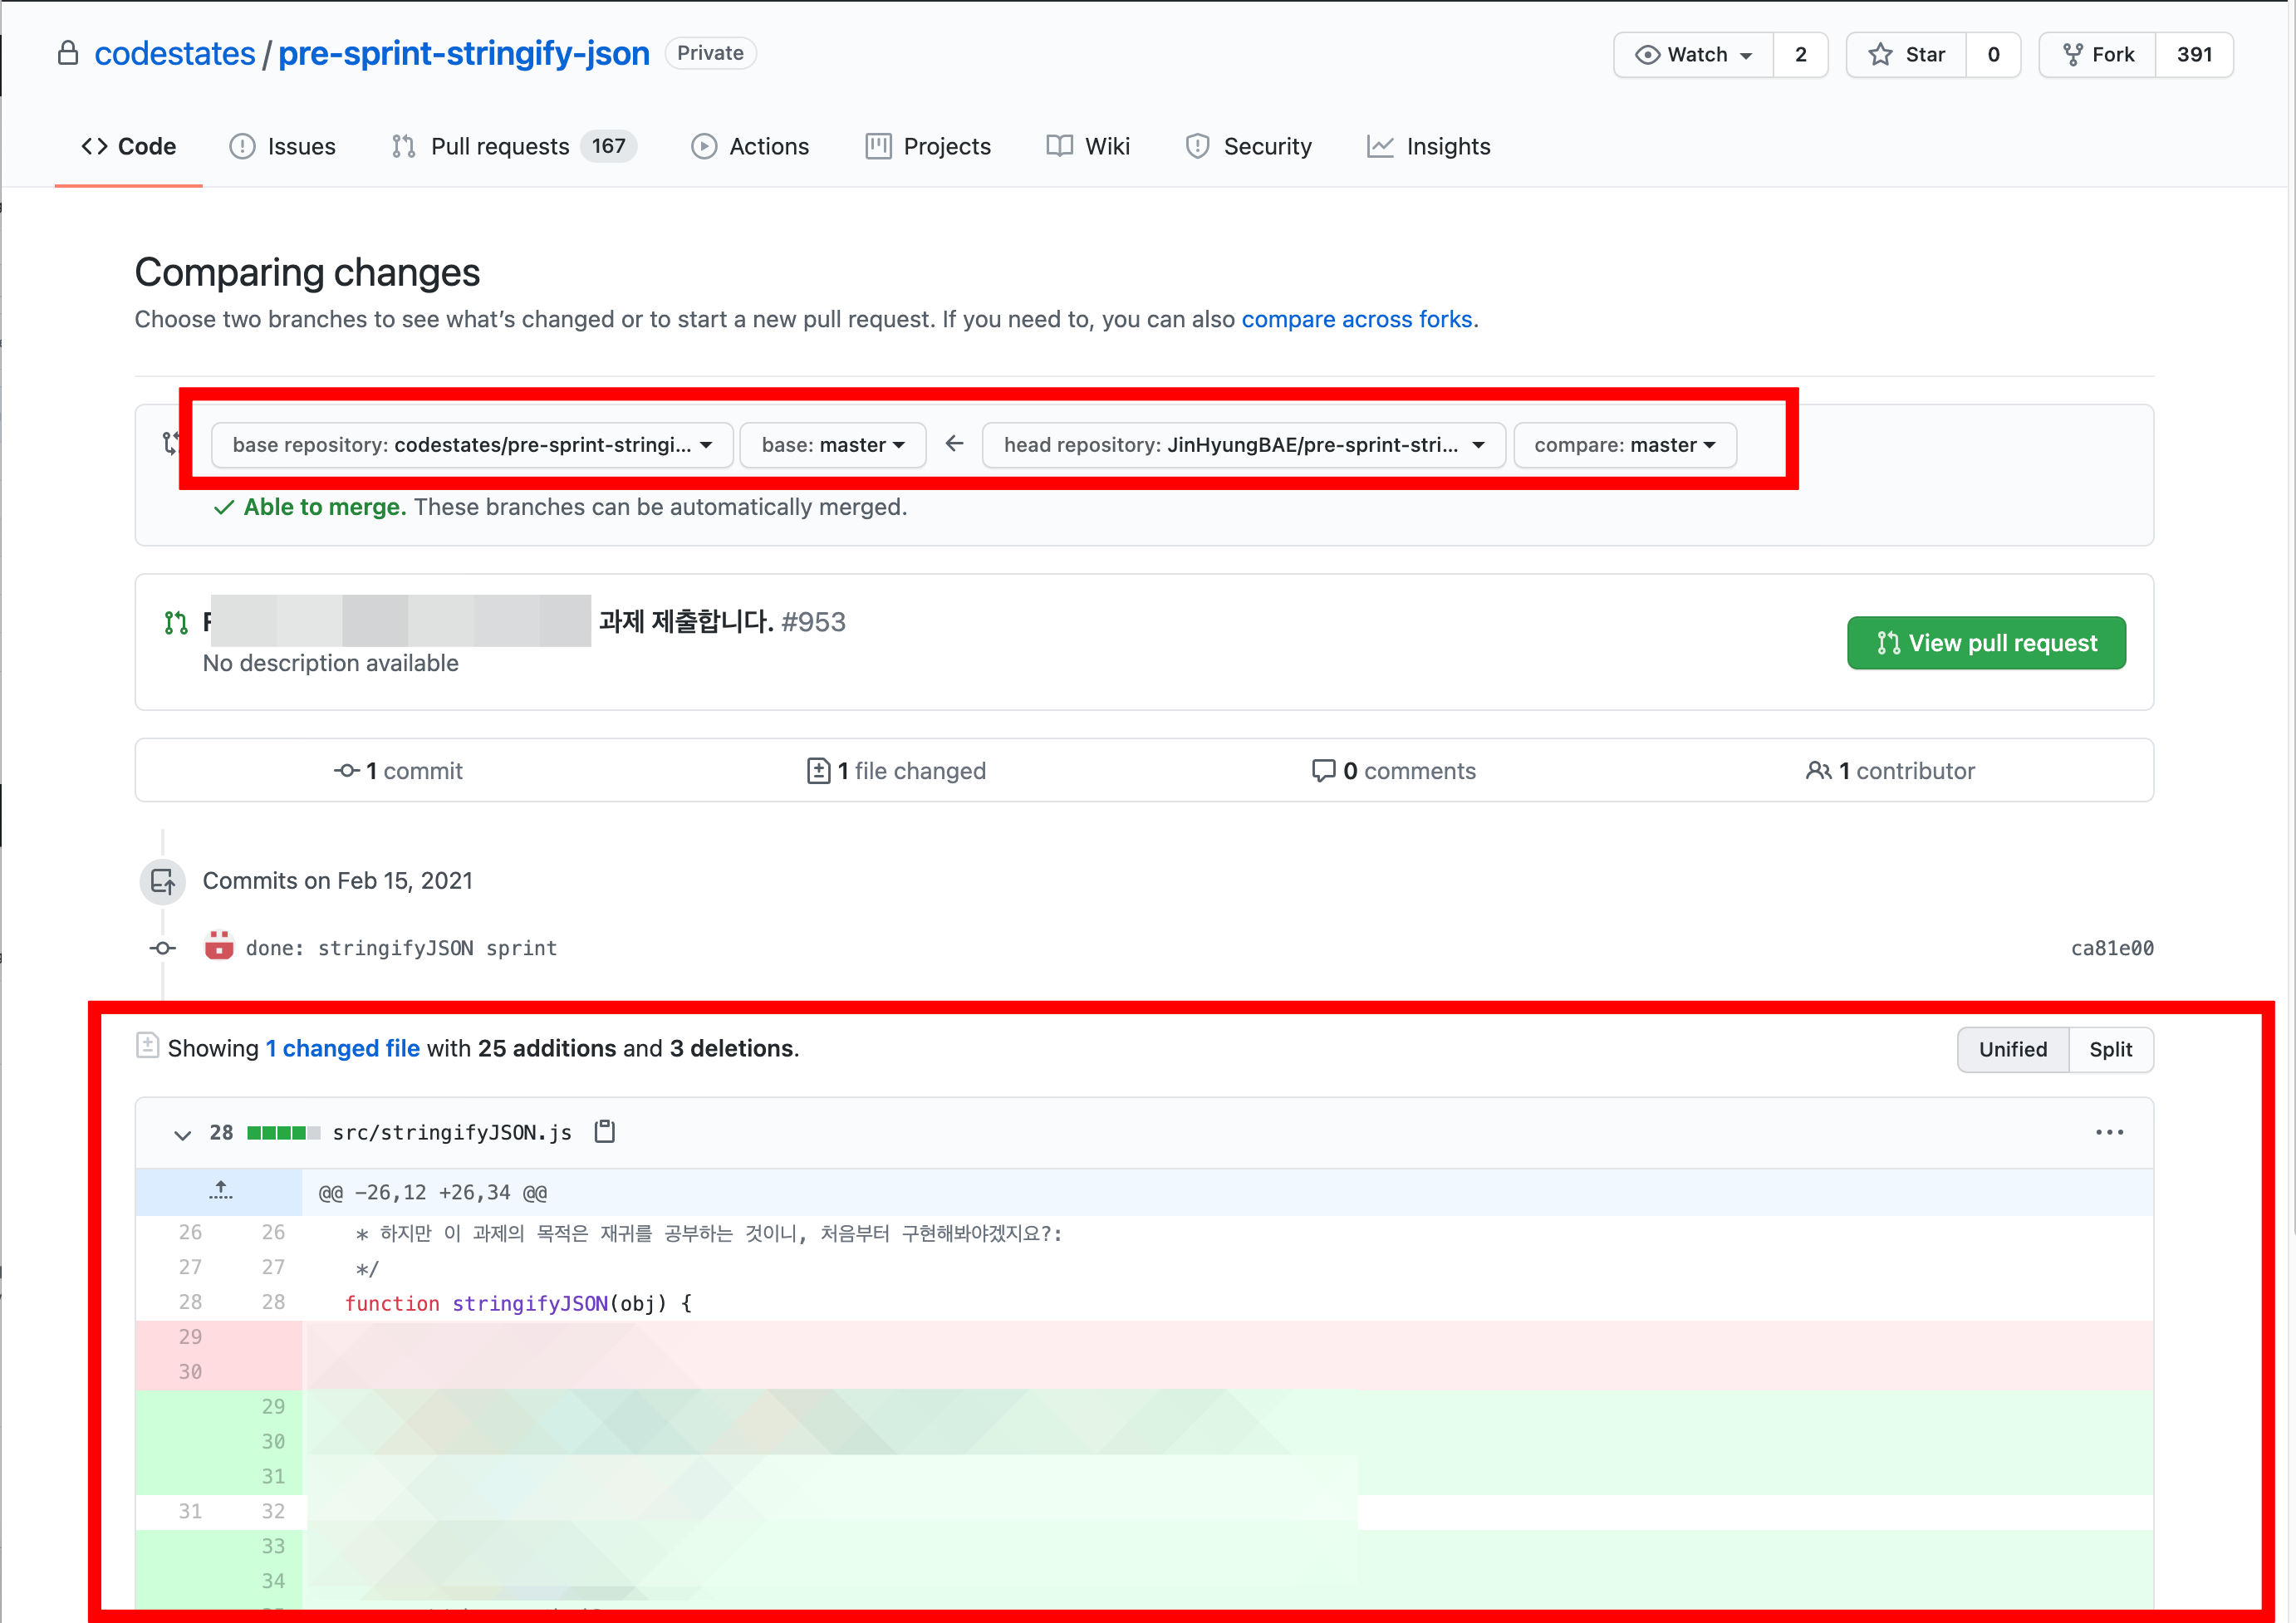
Task: Click the expand-up arrow in diff hunk header
Action: [220, 1191]
